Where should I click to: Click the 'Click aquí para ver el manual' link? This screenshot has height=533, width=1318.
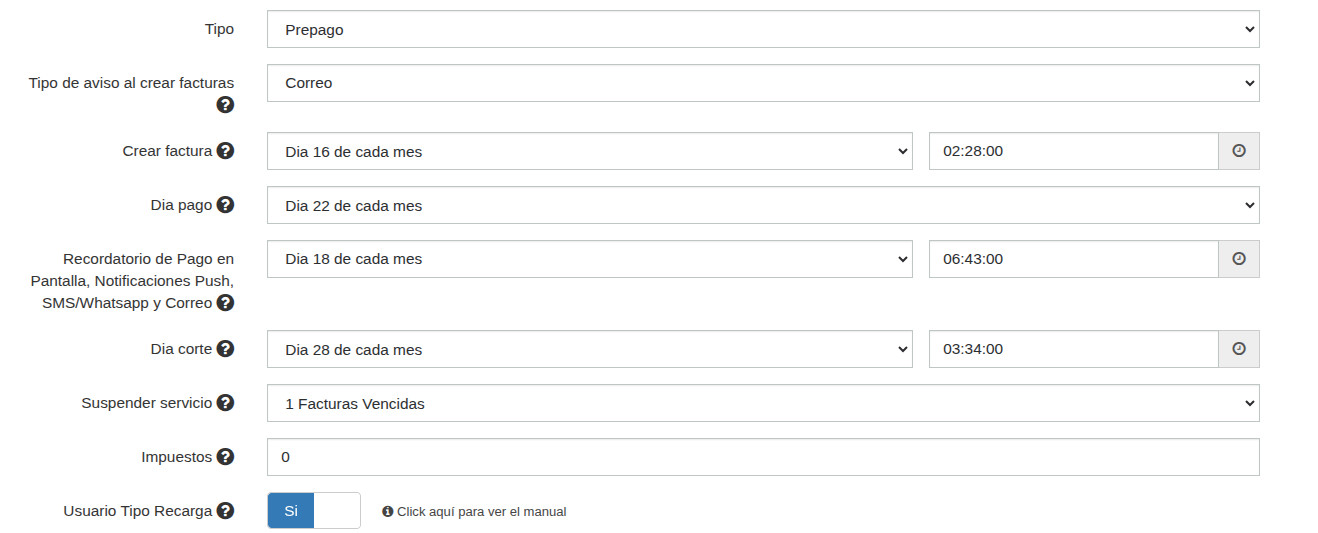(481, 512)
